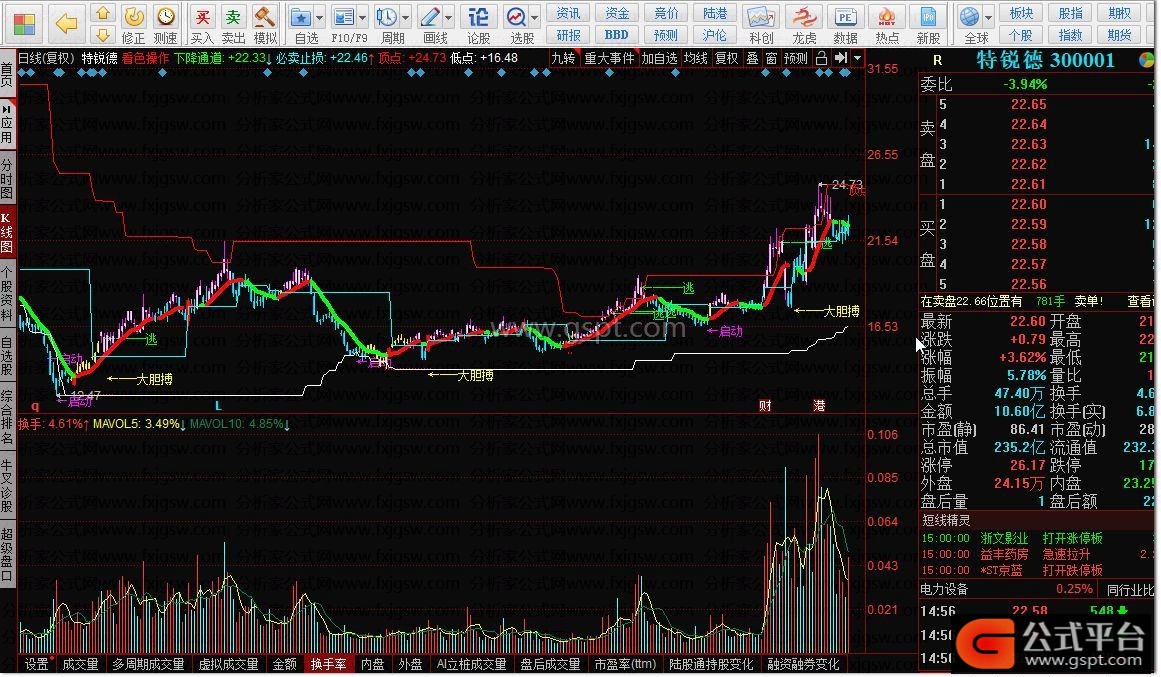Image resolution: width=1161 pixels, height=677 pixels.
Task: Click the 港 marker on the chart timeline
Action: 819,405
